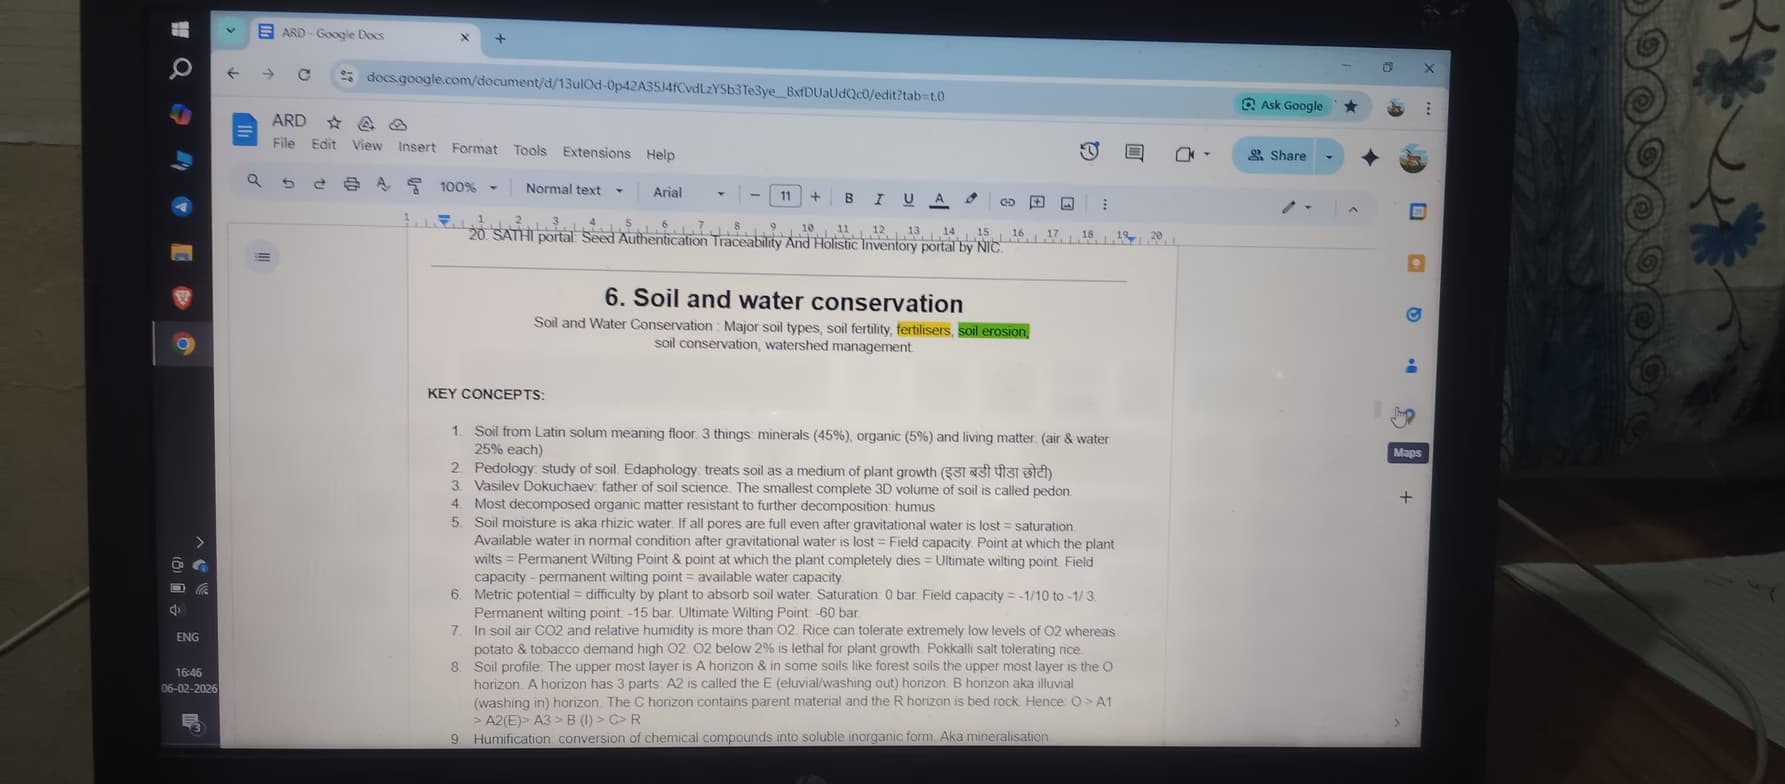The width and height of the screenshot is (1785, 784).
Task: Run spelling and grammar check
Action: [383, 185]
